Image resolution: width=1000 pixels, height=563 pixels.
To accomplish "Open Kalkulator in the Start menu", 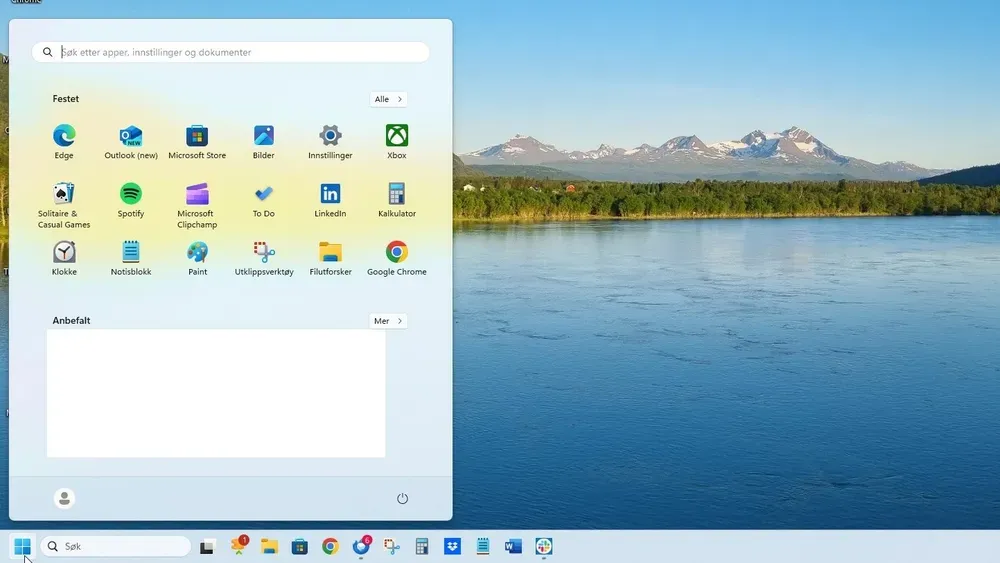I will point(397,195).
